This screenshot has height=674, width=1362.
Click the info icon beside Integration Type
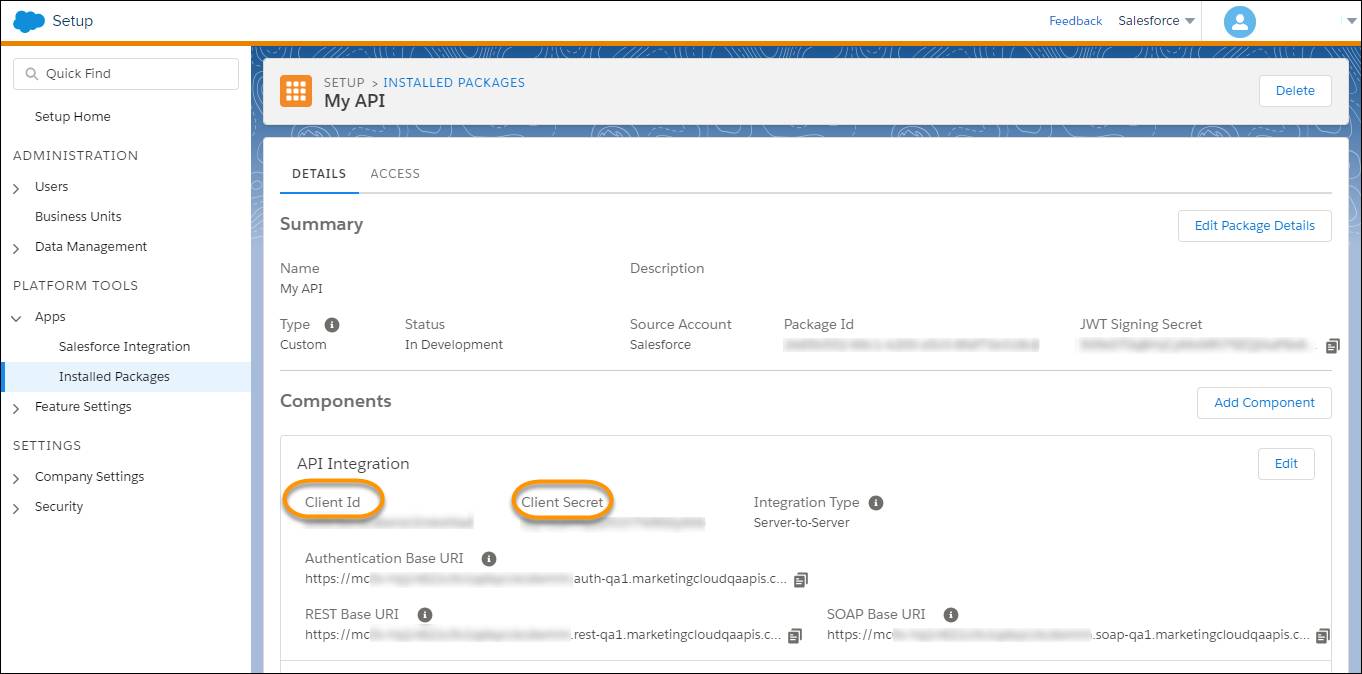(876, 503)
